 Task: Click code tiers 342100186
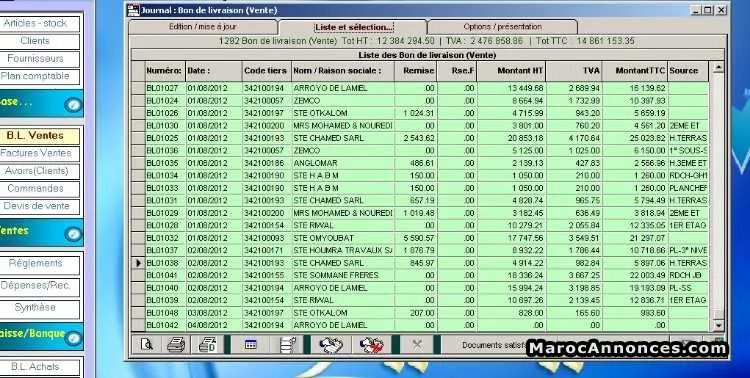[266, 163]
